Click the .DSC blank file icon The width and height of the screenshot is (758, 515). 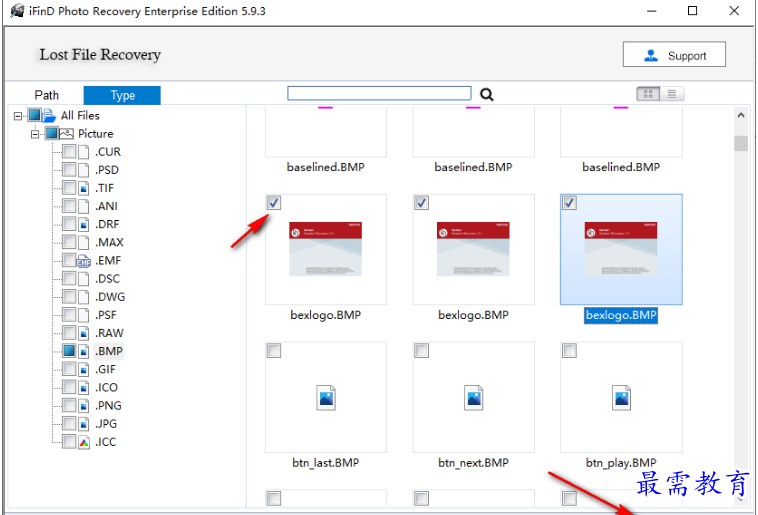(84, 279)
